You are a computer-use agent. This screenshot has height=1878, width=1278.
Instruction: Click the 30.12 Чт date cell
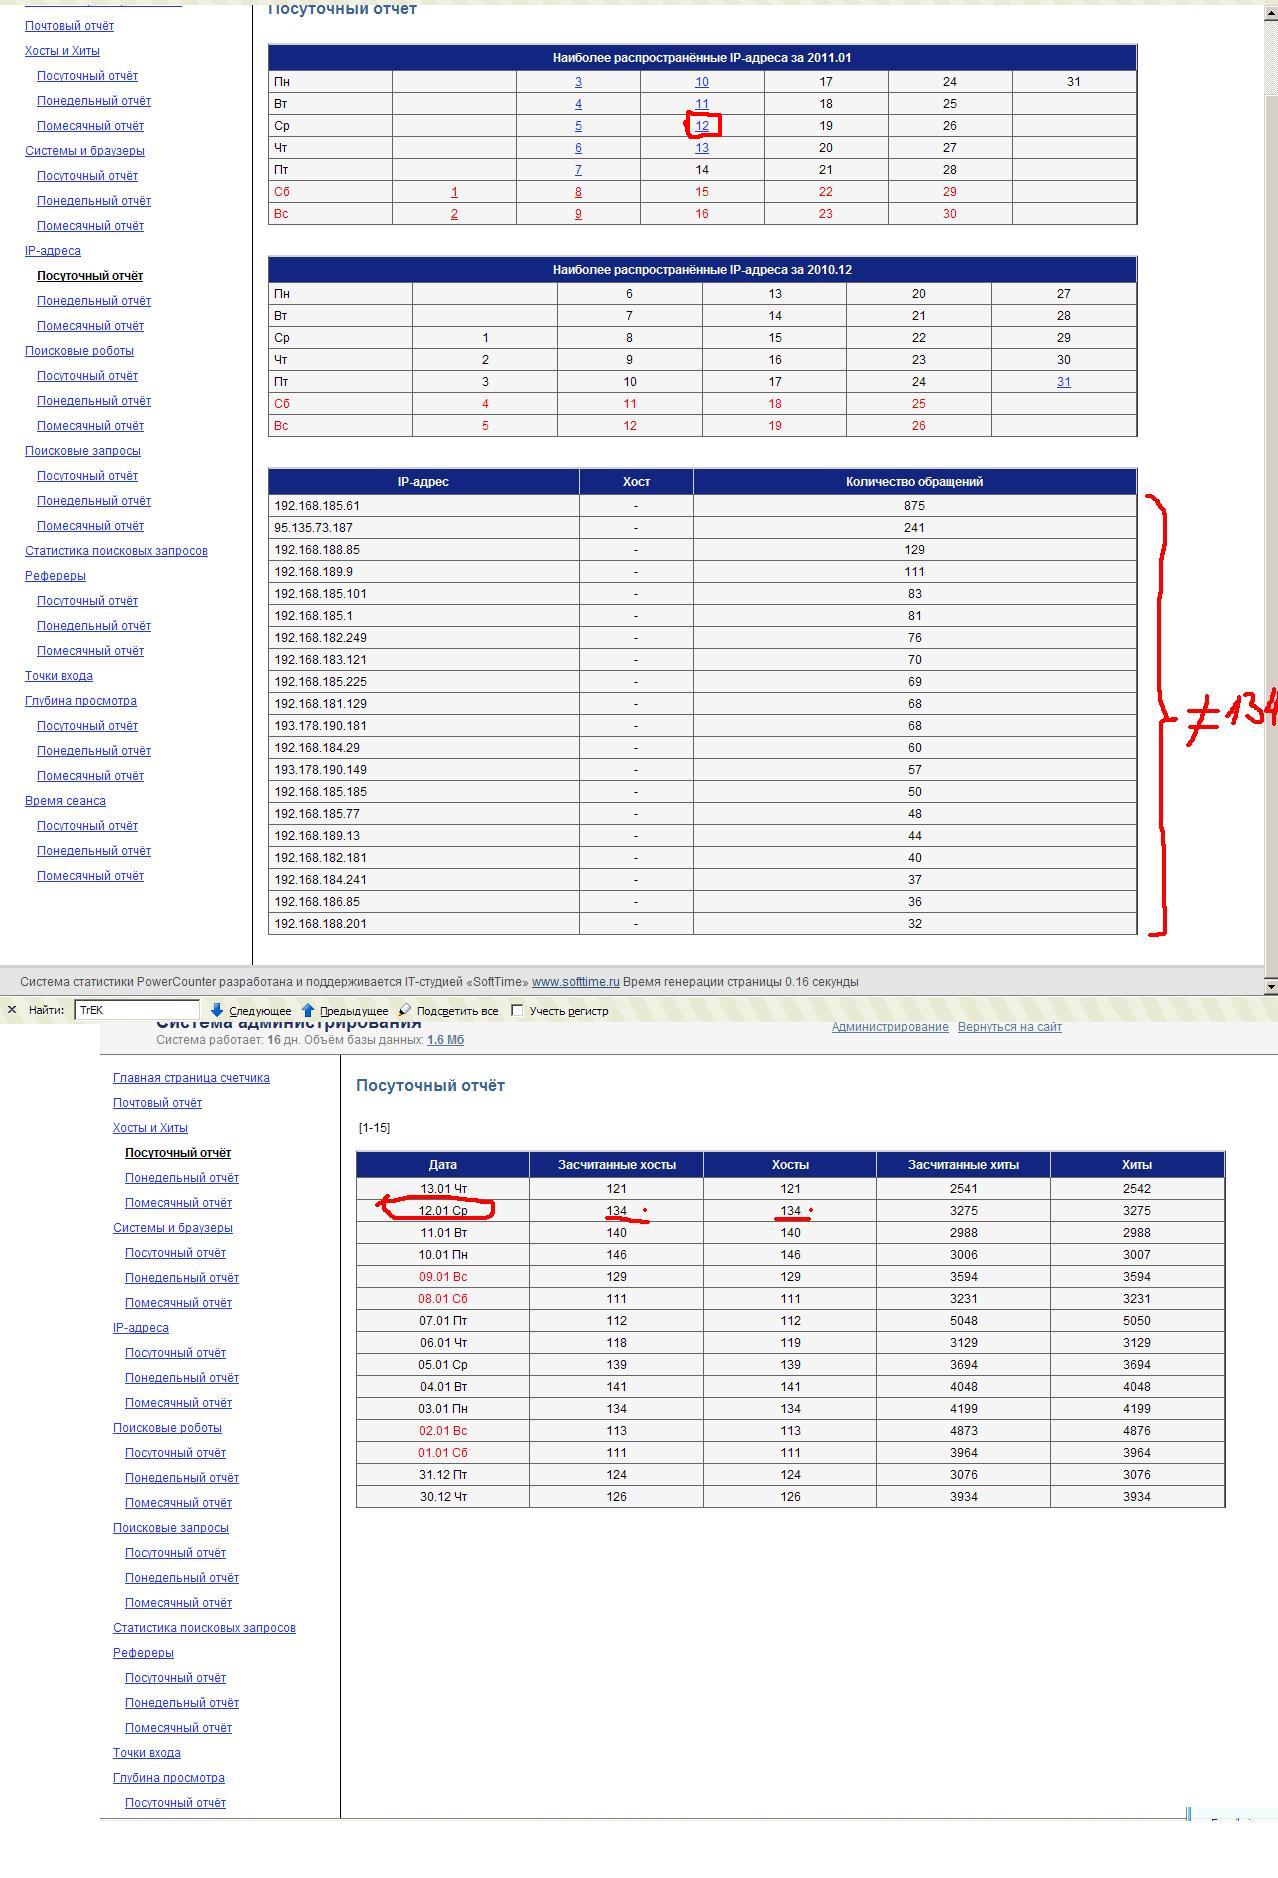[x=443, y=1497]
